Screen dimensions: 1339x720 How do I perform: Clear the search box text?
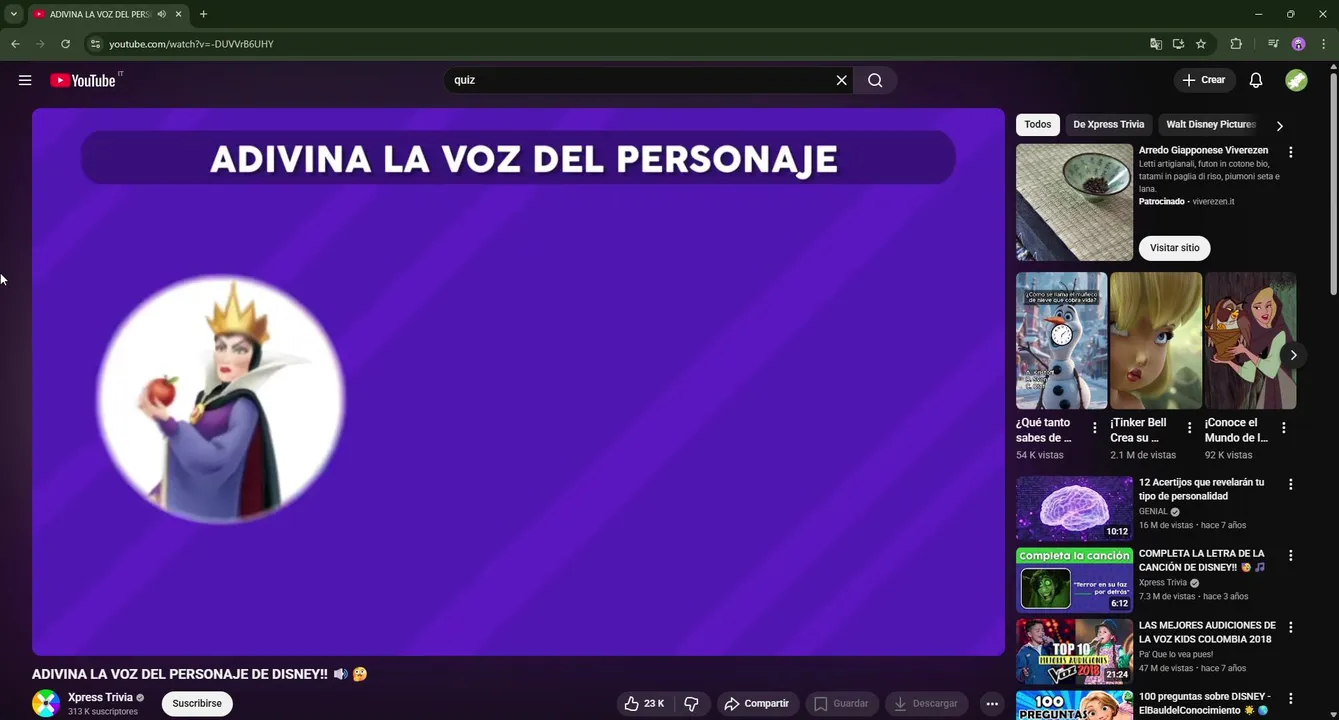coord(841,80)
